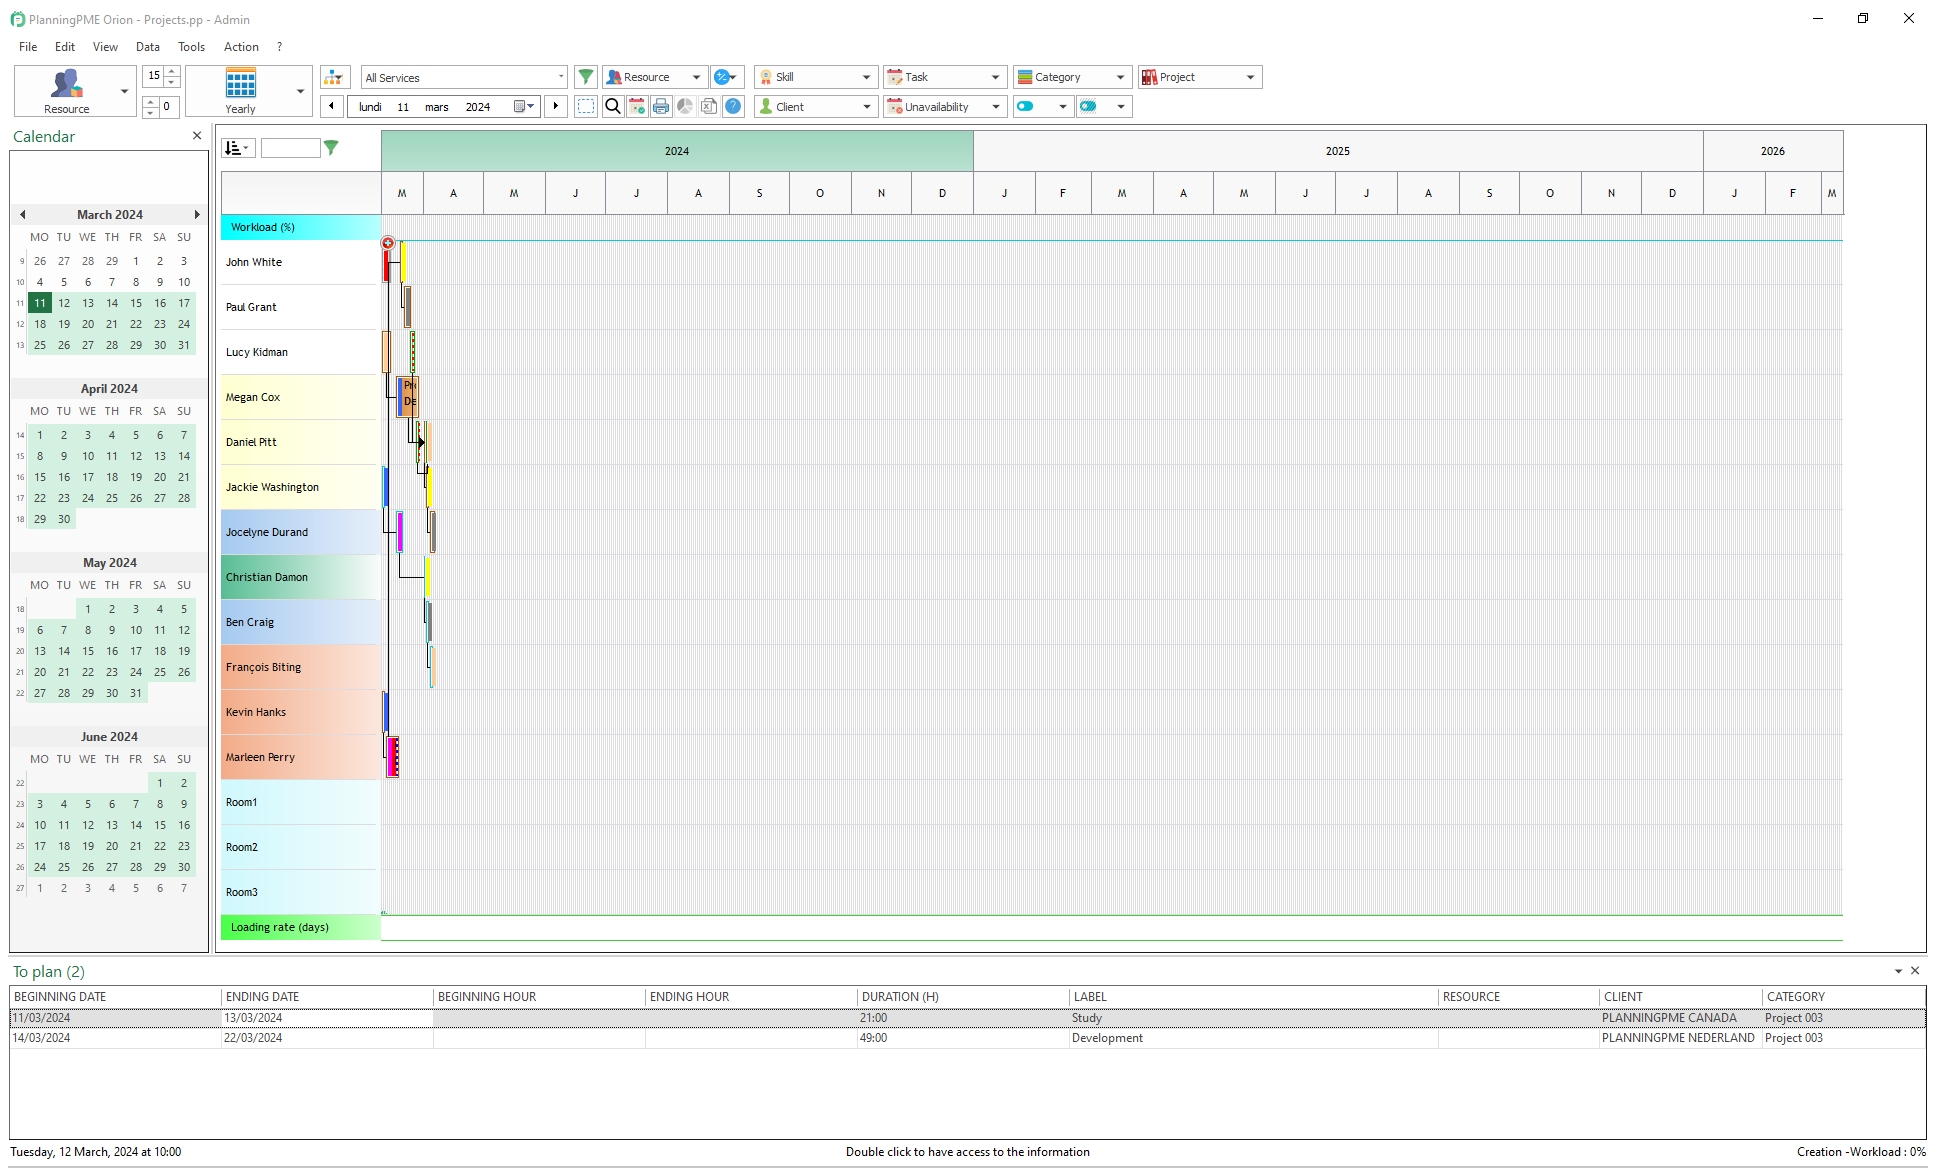
Task: Click the rectangular selection tool icon
Action: pyautogui.click(x=586, y=106)
